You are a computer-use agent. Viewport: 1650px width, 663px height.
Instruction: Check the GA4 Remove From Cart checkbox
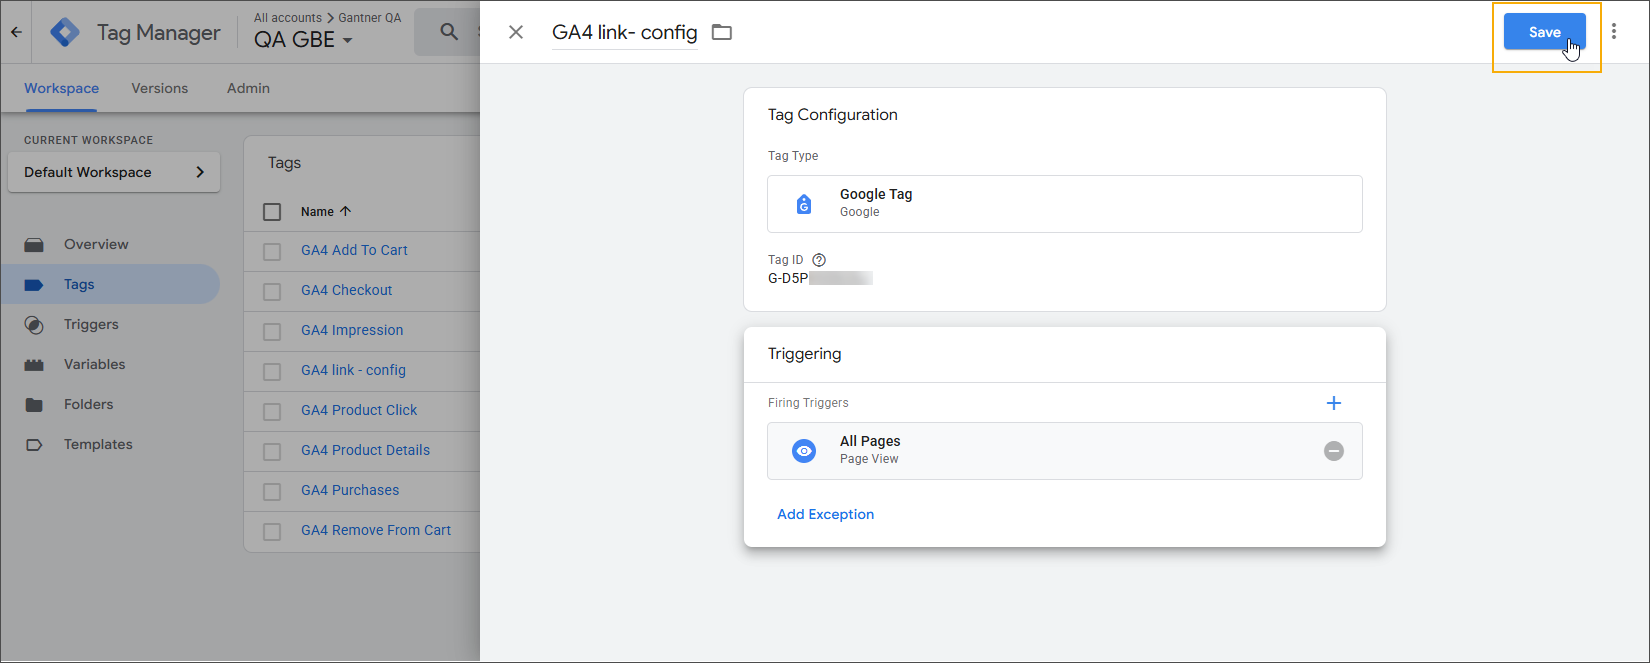(272, 532)
